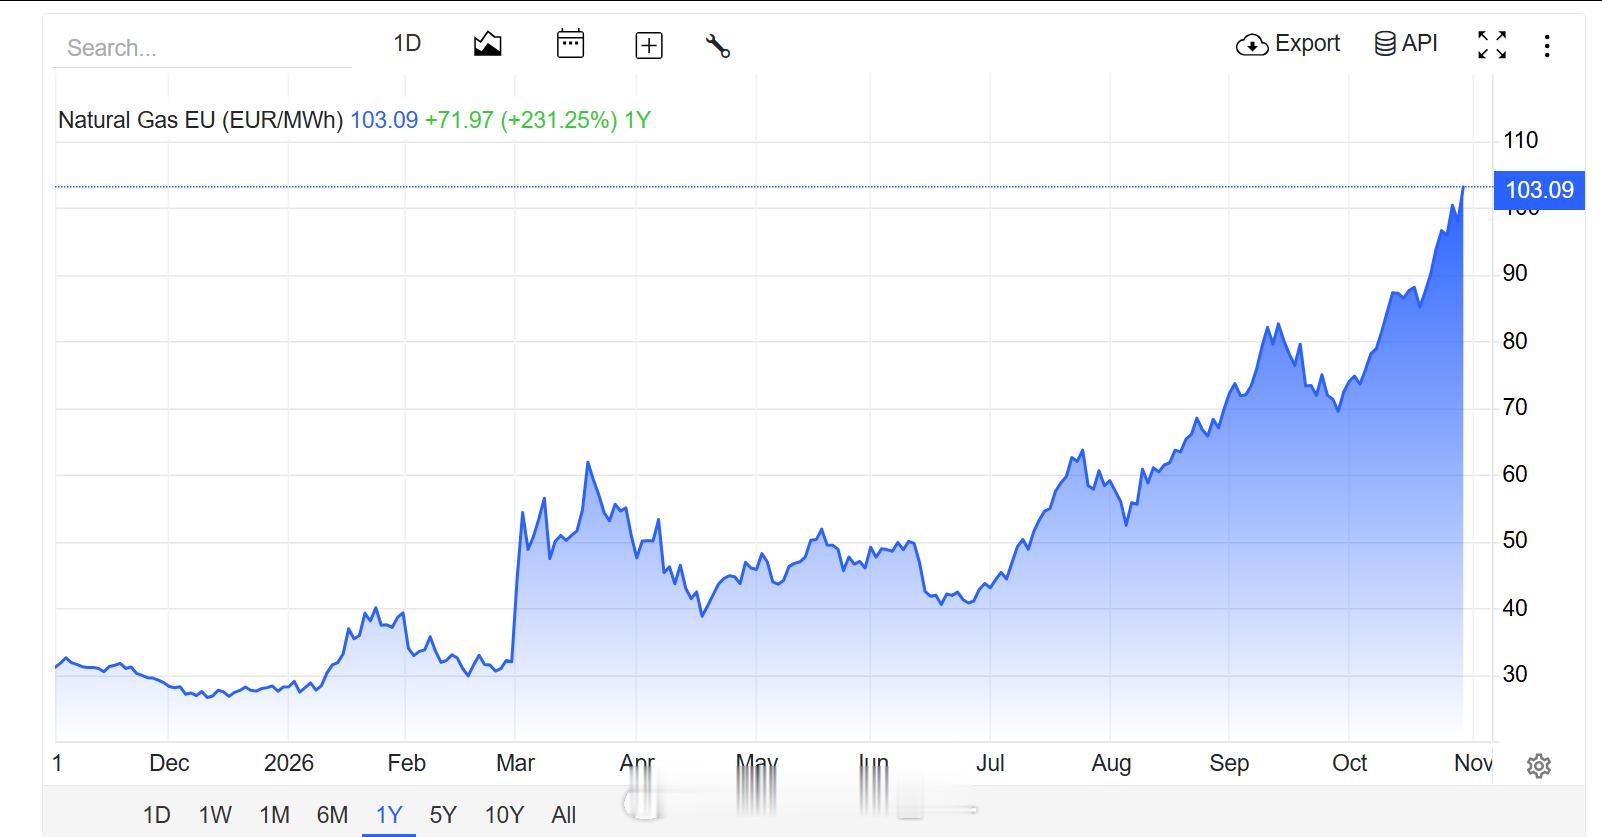
Task: Select the 1Y time range
Action: 389,815
